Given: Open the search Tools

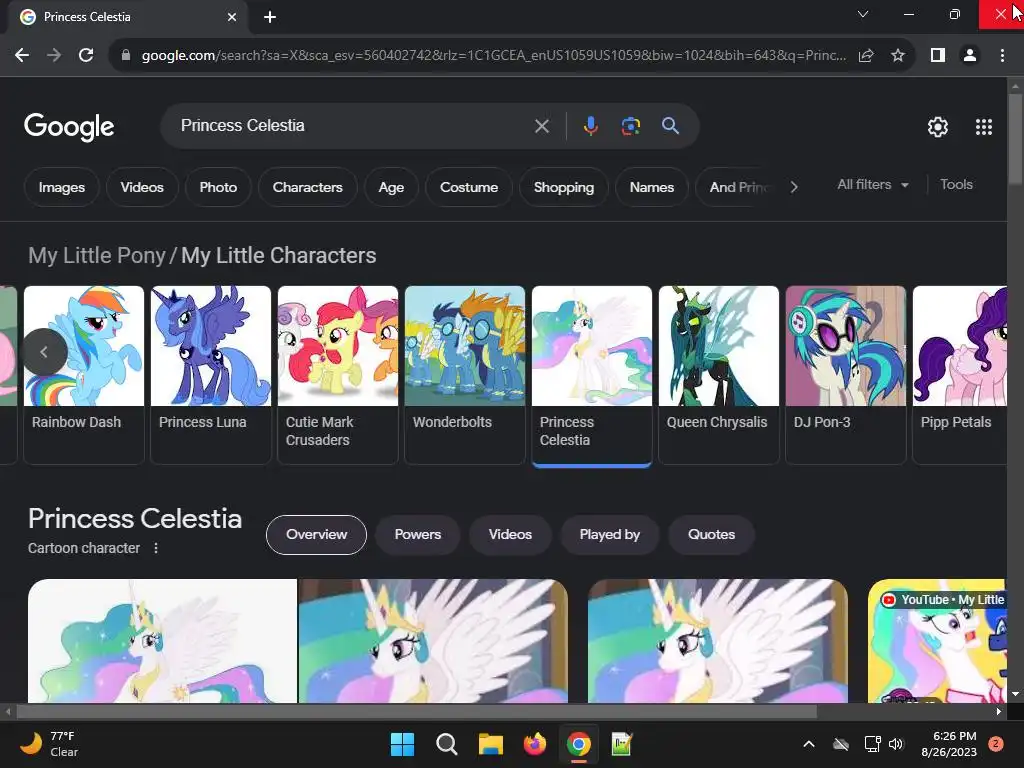Looking at the screenshot, I should click(956, 185).
